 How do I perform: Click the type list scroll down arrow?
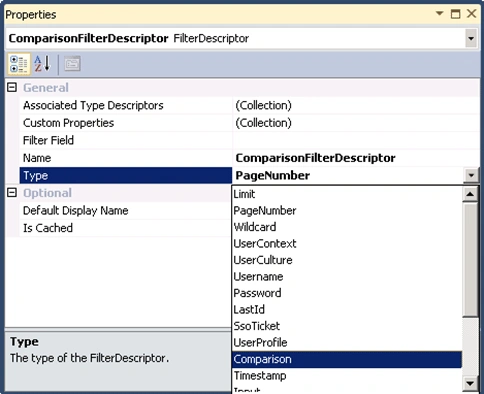click(x=470, y=383)
